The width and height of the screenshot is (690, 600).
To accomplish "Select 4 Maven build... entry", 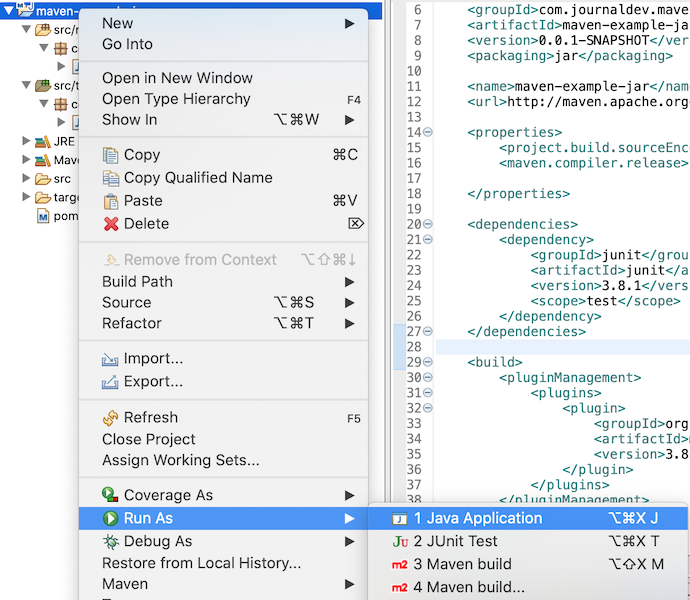I will point(528,587).
